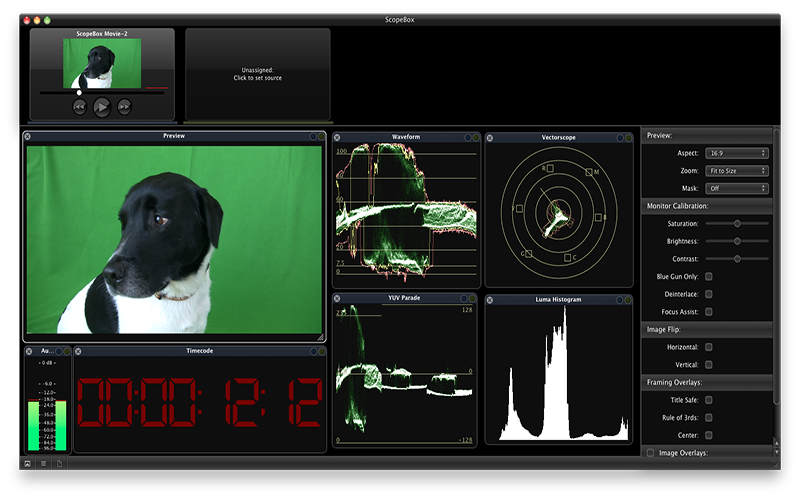This screenshot has height=500, width=800.
Task: Click the Image Flip section header
Action: point(707,330)
